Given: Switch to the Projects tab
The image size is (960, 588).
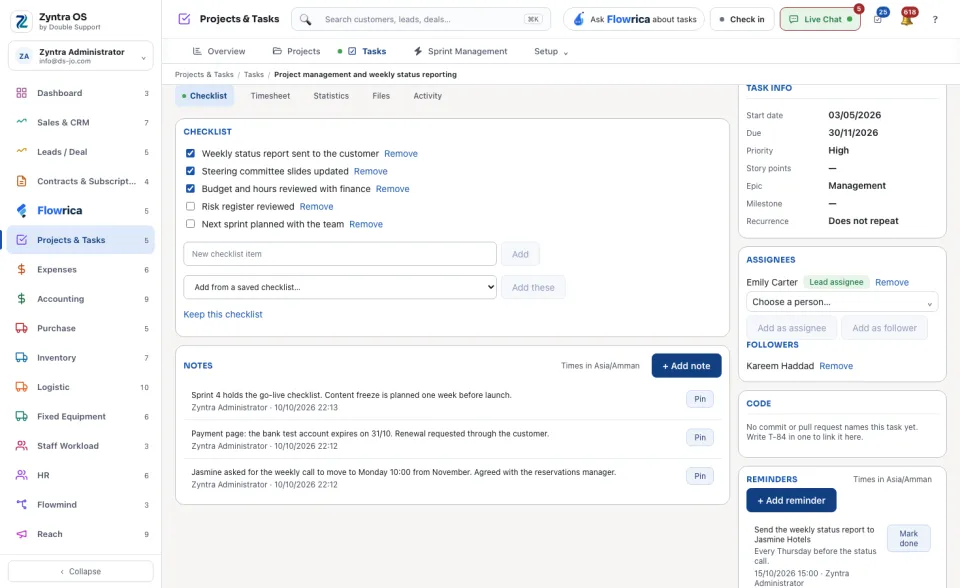Looking at the screenshot, I should click(296, 51).
